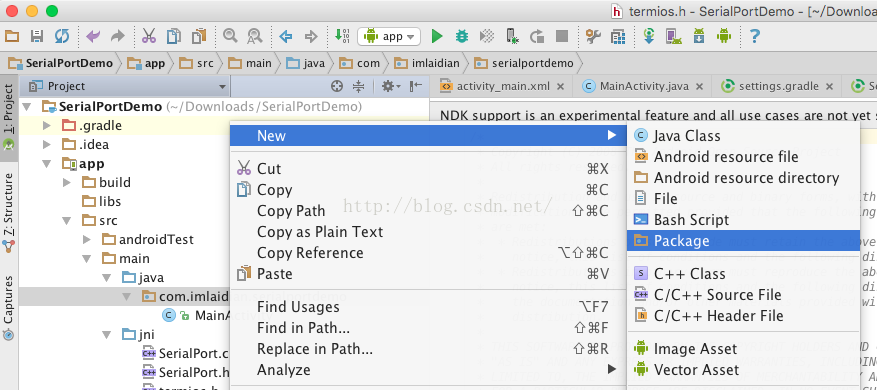Hide the Project tool window
The height and width of the screenshot is (390, 877).
pos(415,86)
